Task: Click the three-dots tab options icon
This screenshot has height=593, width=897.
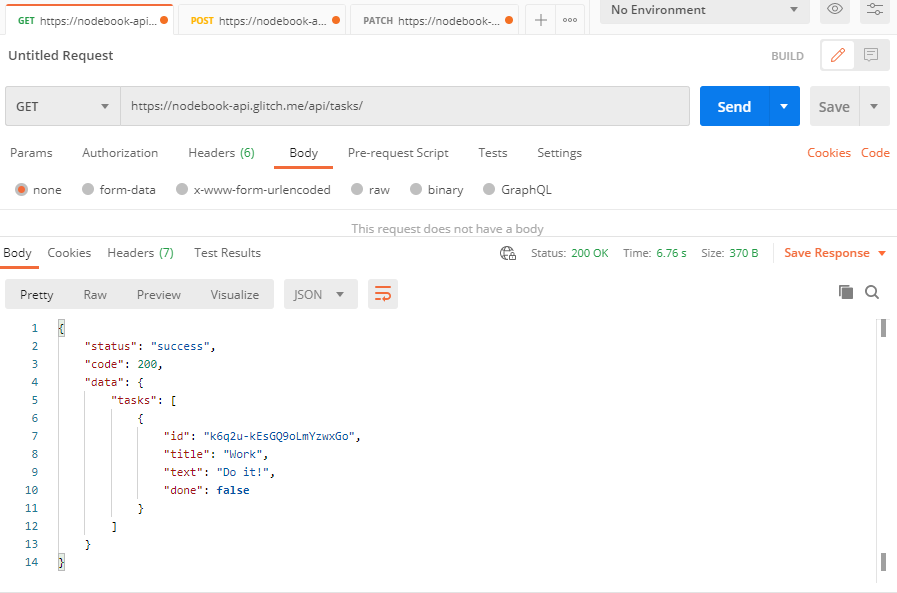Action: pos(570,20)
